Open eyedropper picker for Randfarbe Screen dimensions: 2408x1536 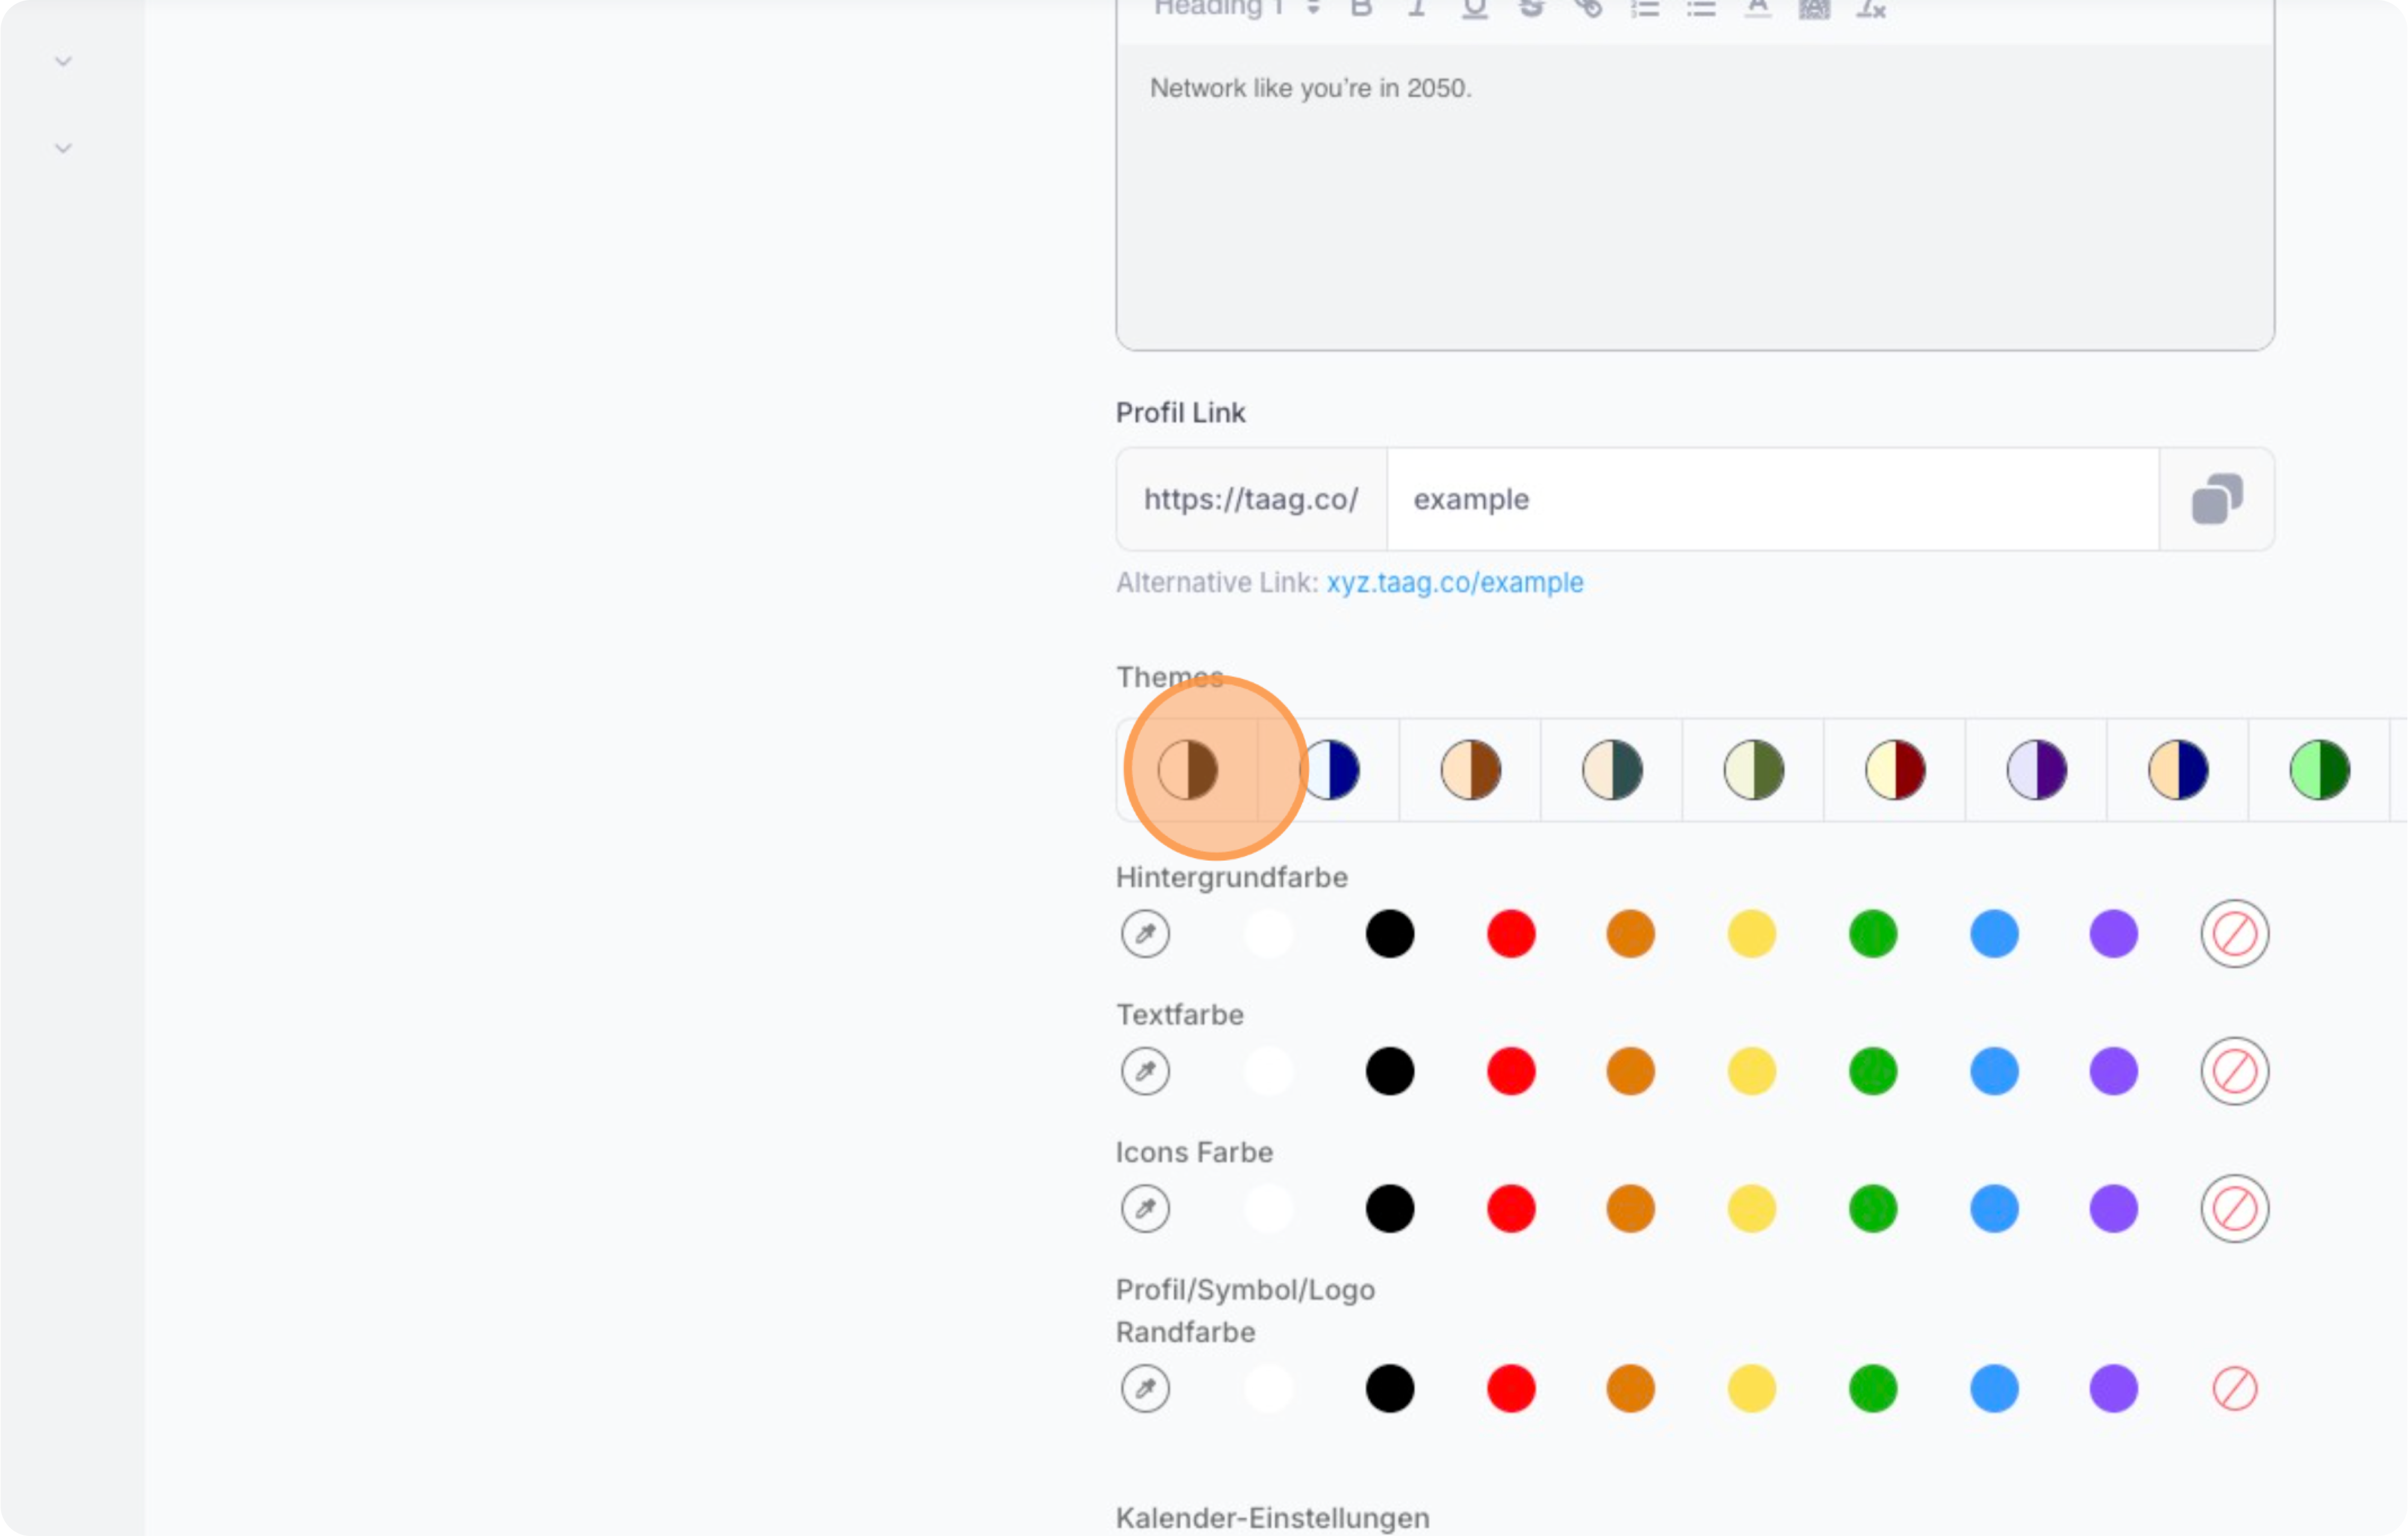point(1145,1388)
